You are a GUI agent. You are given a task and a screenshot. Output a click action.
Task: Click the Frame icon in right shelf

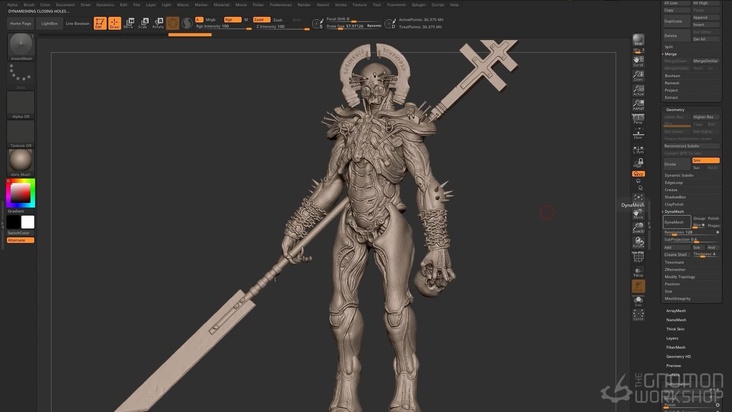pyautogui.click(x=638, y=198)
